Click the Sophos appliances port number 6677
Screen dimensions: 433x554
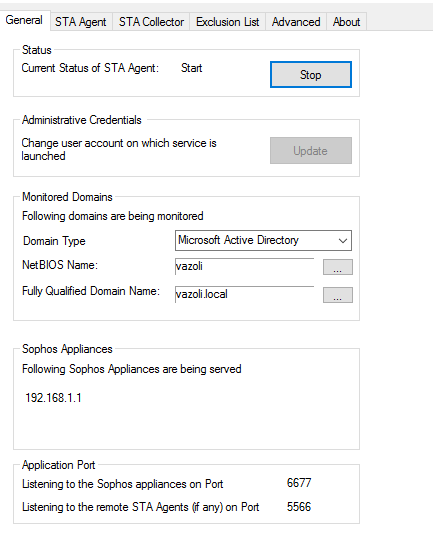(299, 483)
